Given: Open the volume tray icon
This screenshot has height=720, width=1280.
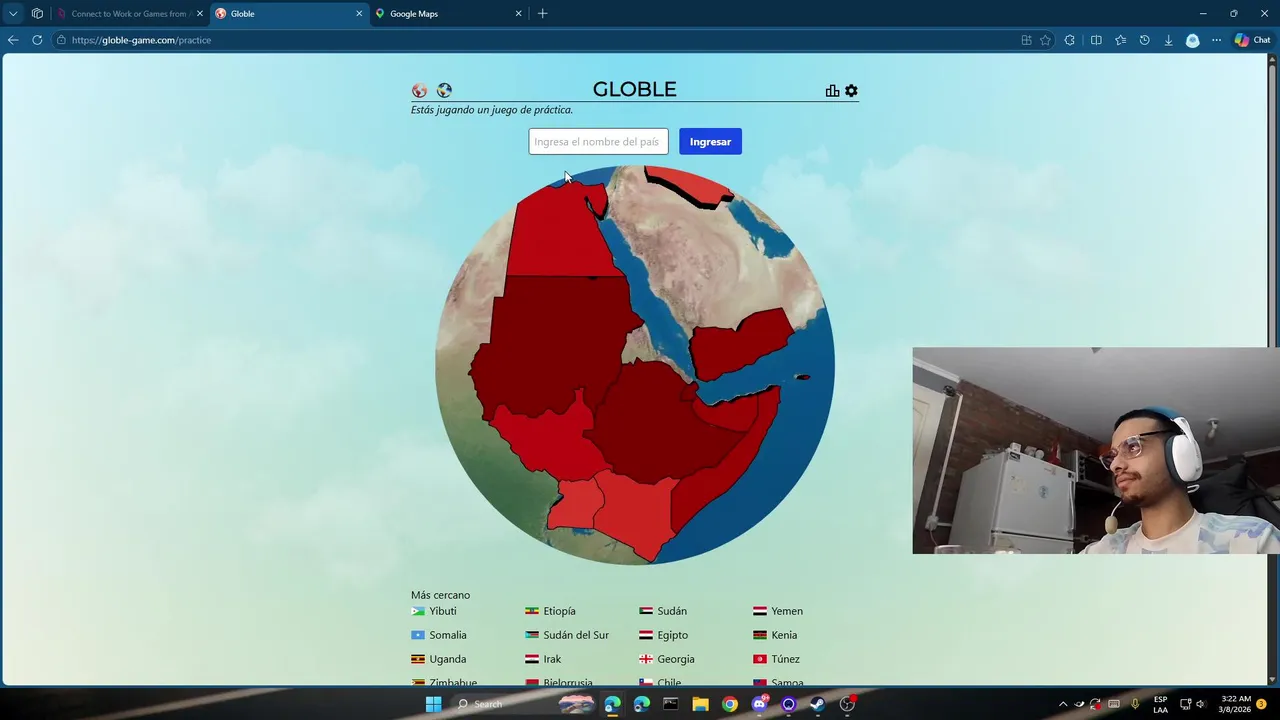Looking at the screenshot, I should coord(1200,704).
